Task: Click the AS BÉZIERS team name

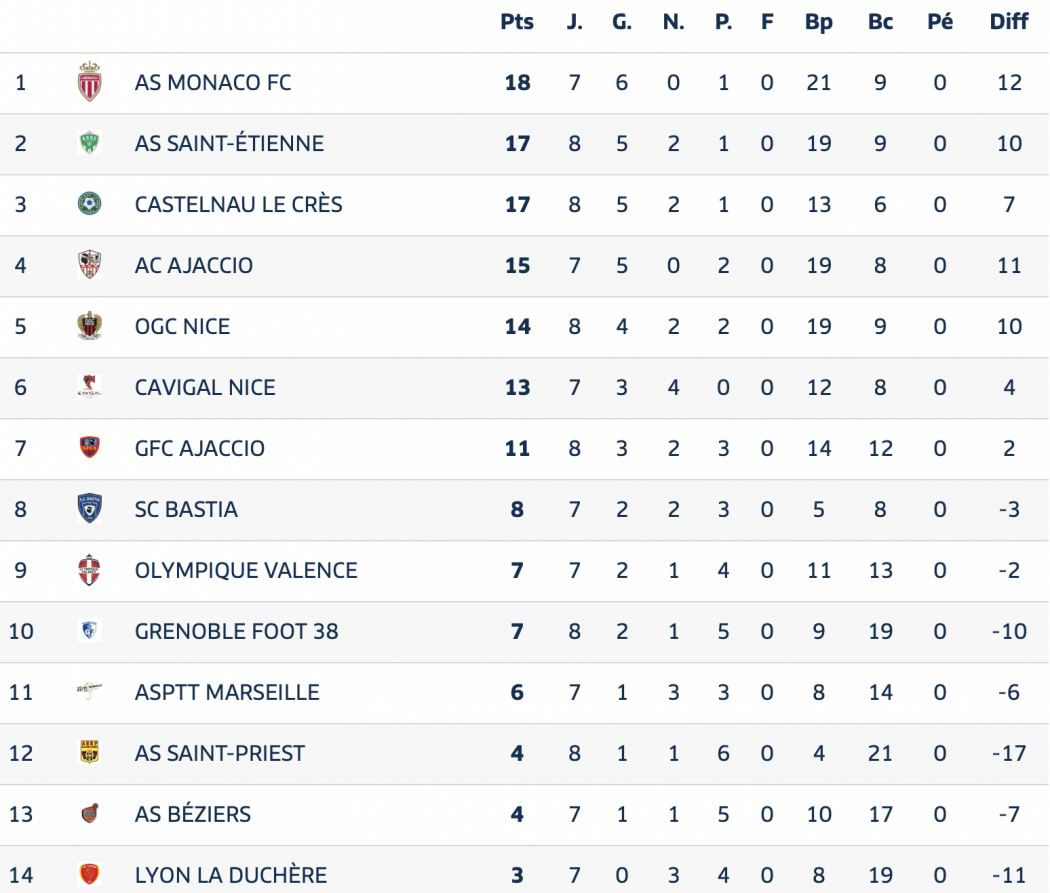Action: coord(193,814)
